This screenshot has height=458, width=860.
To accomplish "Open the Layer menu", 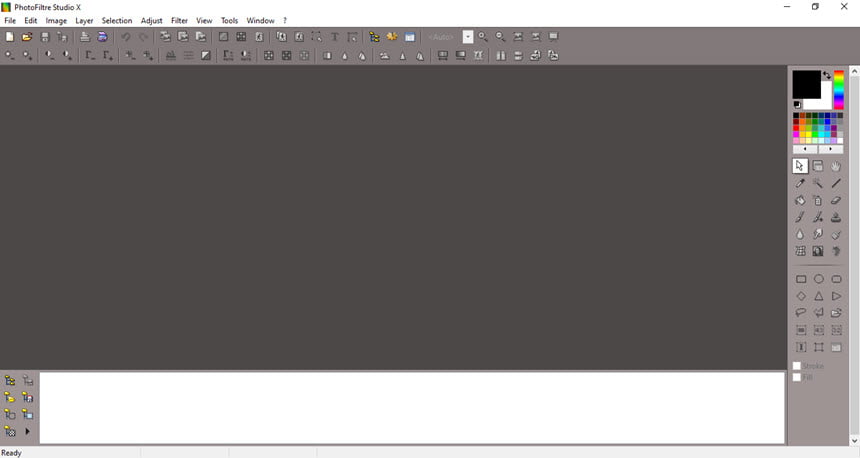I will click(x=84, y=20).
